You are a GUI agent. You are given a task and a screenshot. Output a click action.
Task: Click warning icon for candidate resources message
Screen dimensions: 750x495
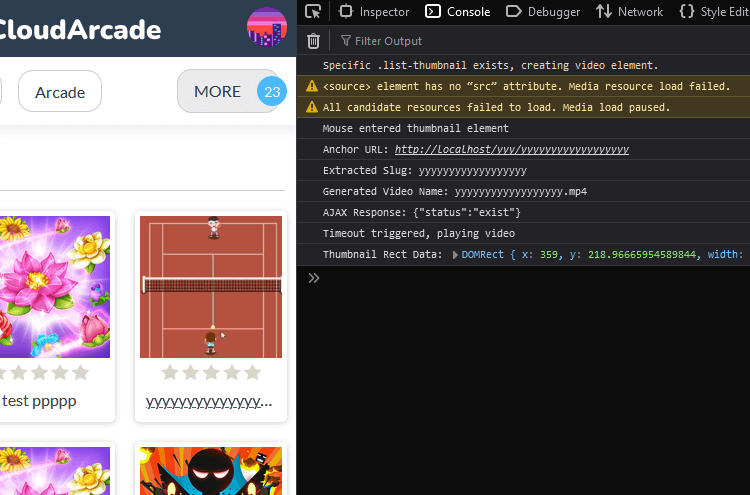[312, 107]
